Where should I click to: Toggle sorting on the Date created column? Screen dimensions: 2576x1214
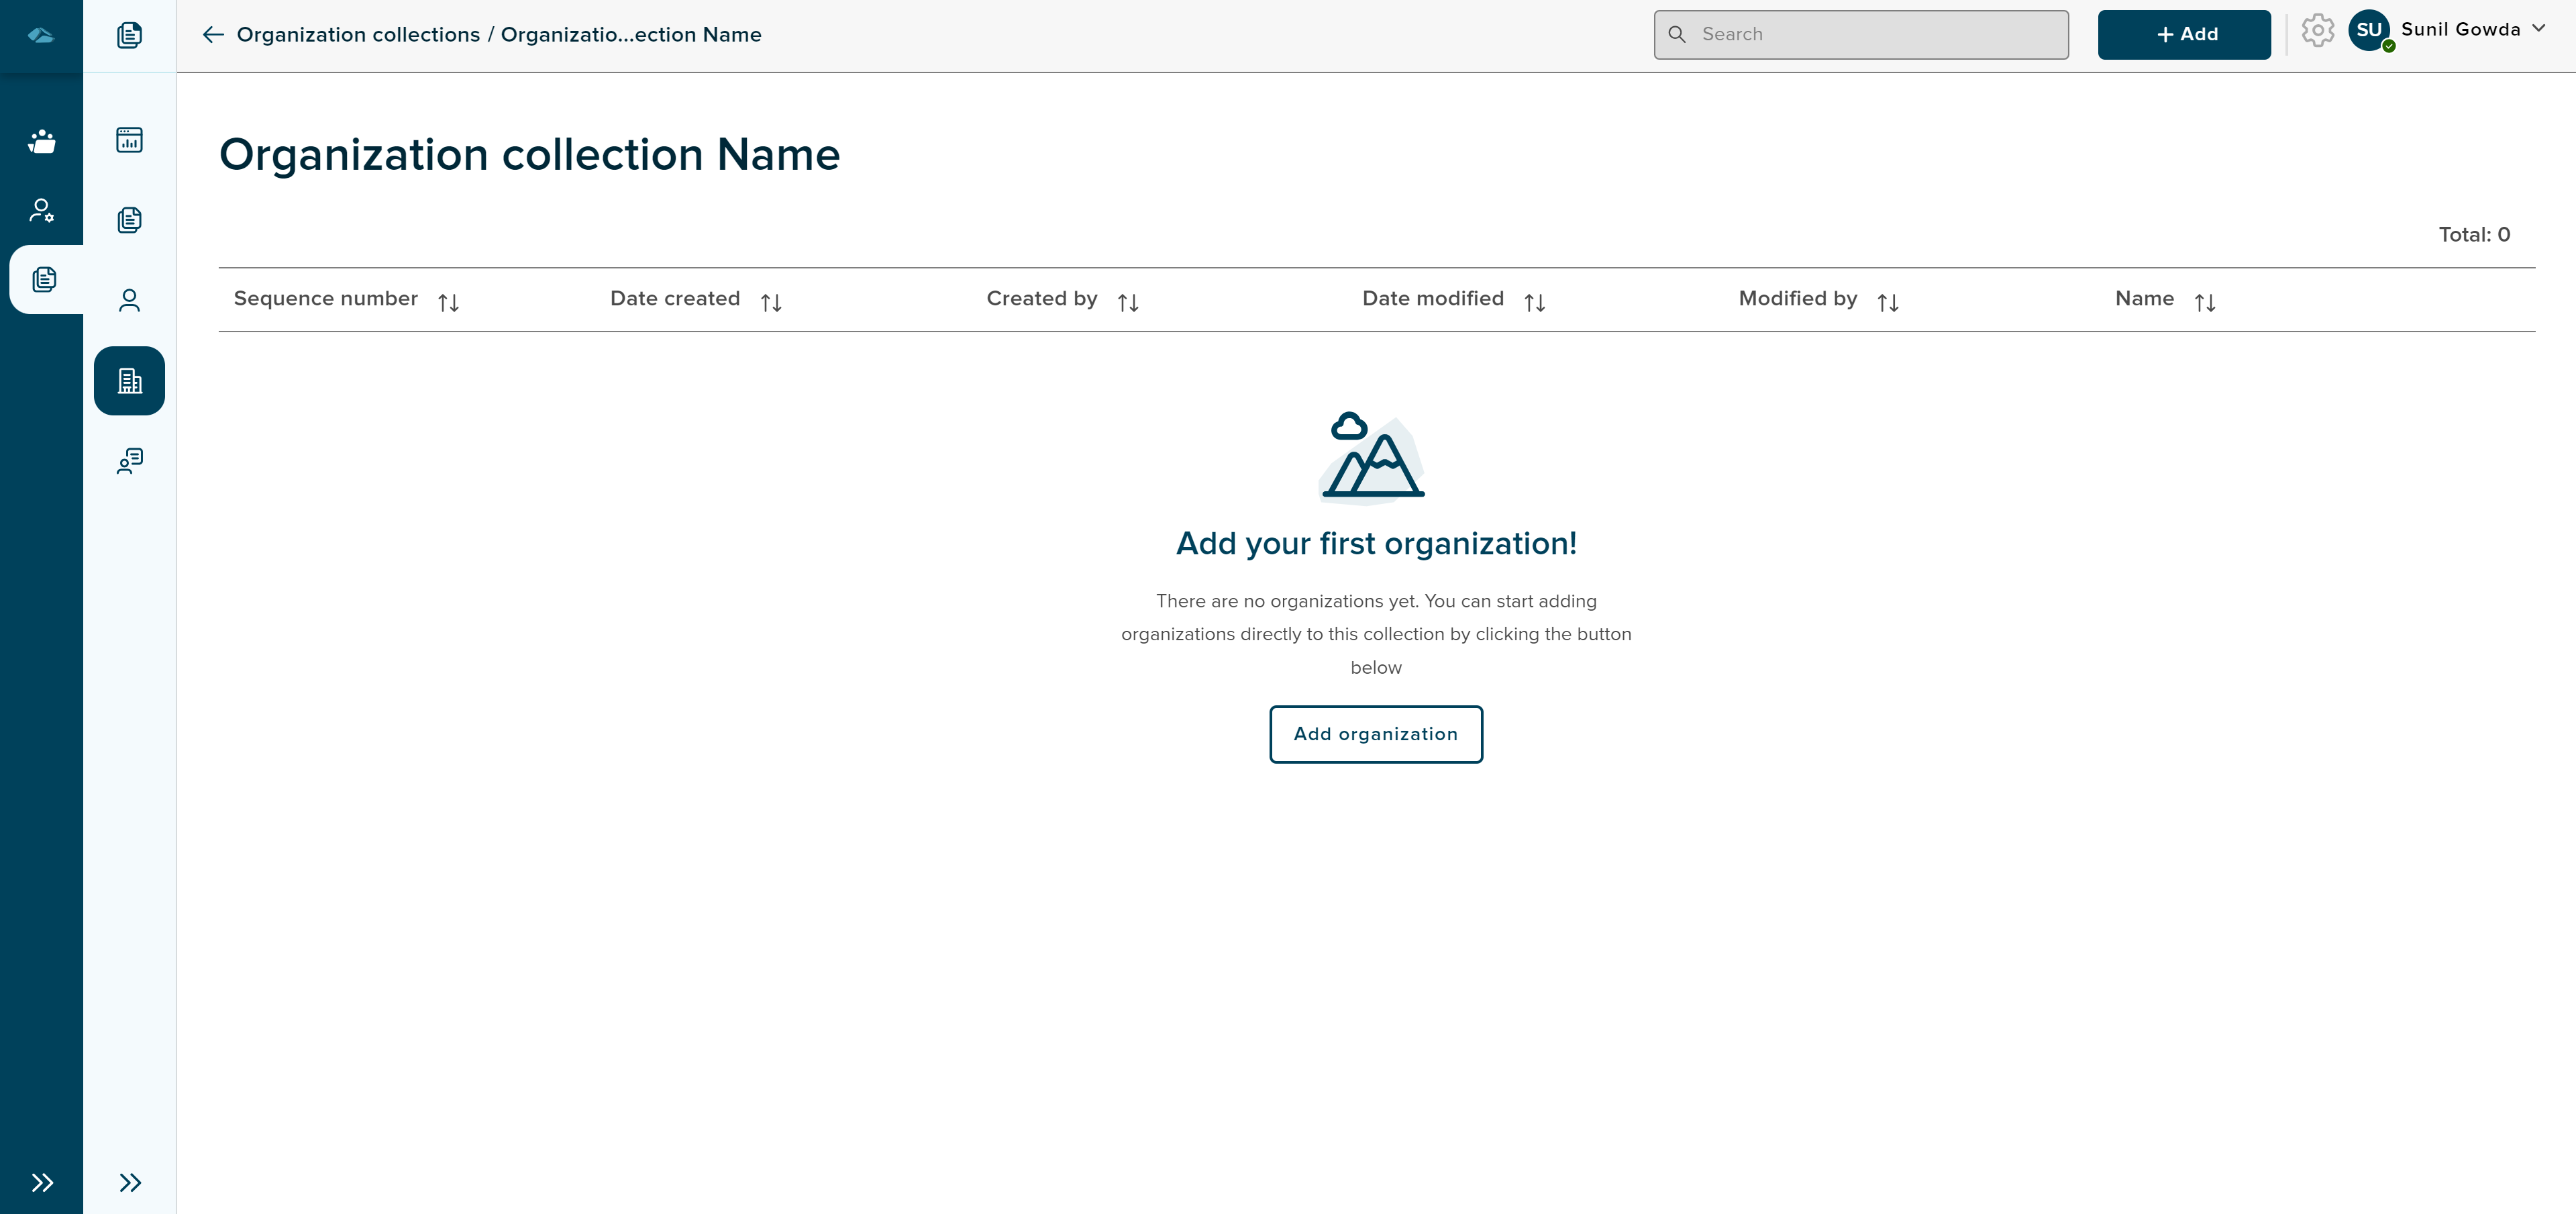click(770, 300)
